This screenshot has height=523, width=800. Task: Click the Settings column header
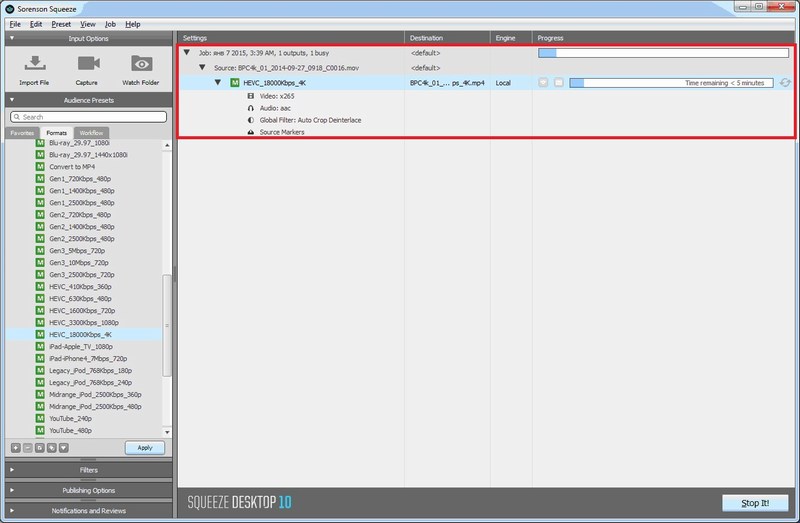291,38
